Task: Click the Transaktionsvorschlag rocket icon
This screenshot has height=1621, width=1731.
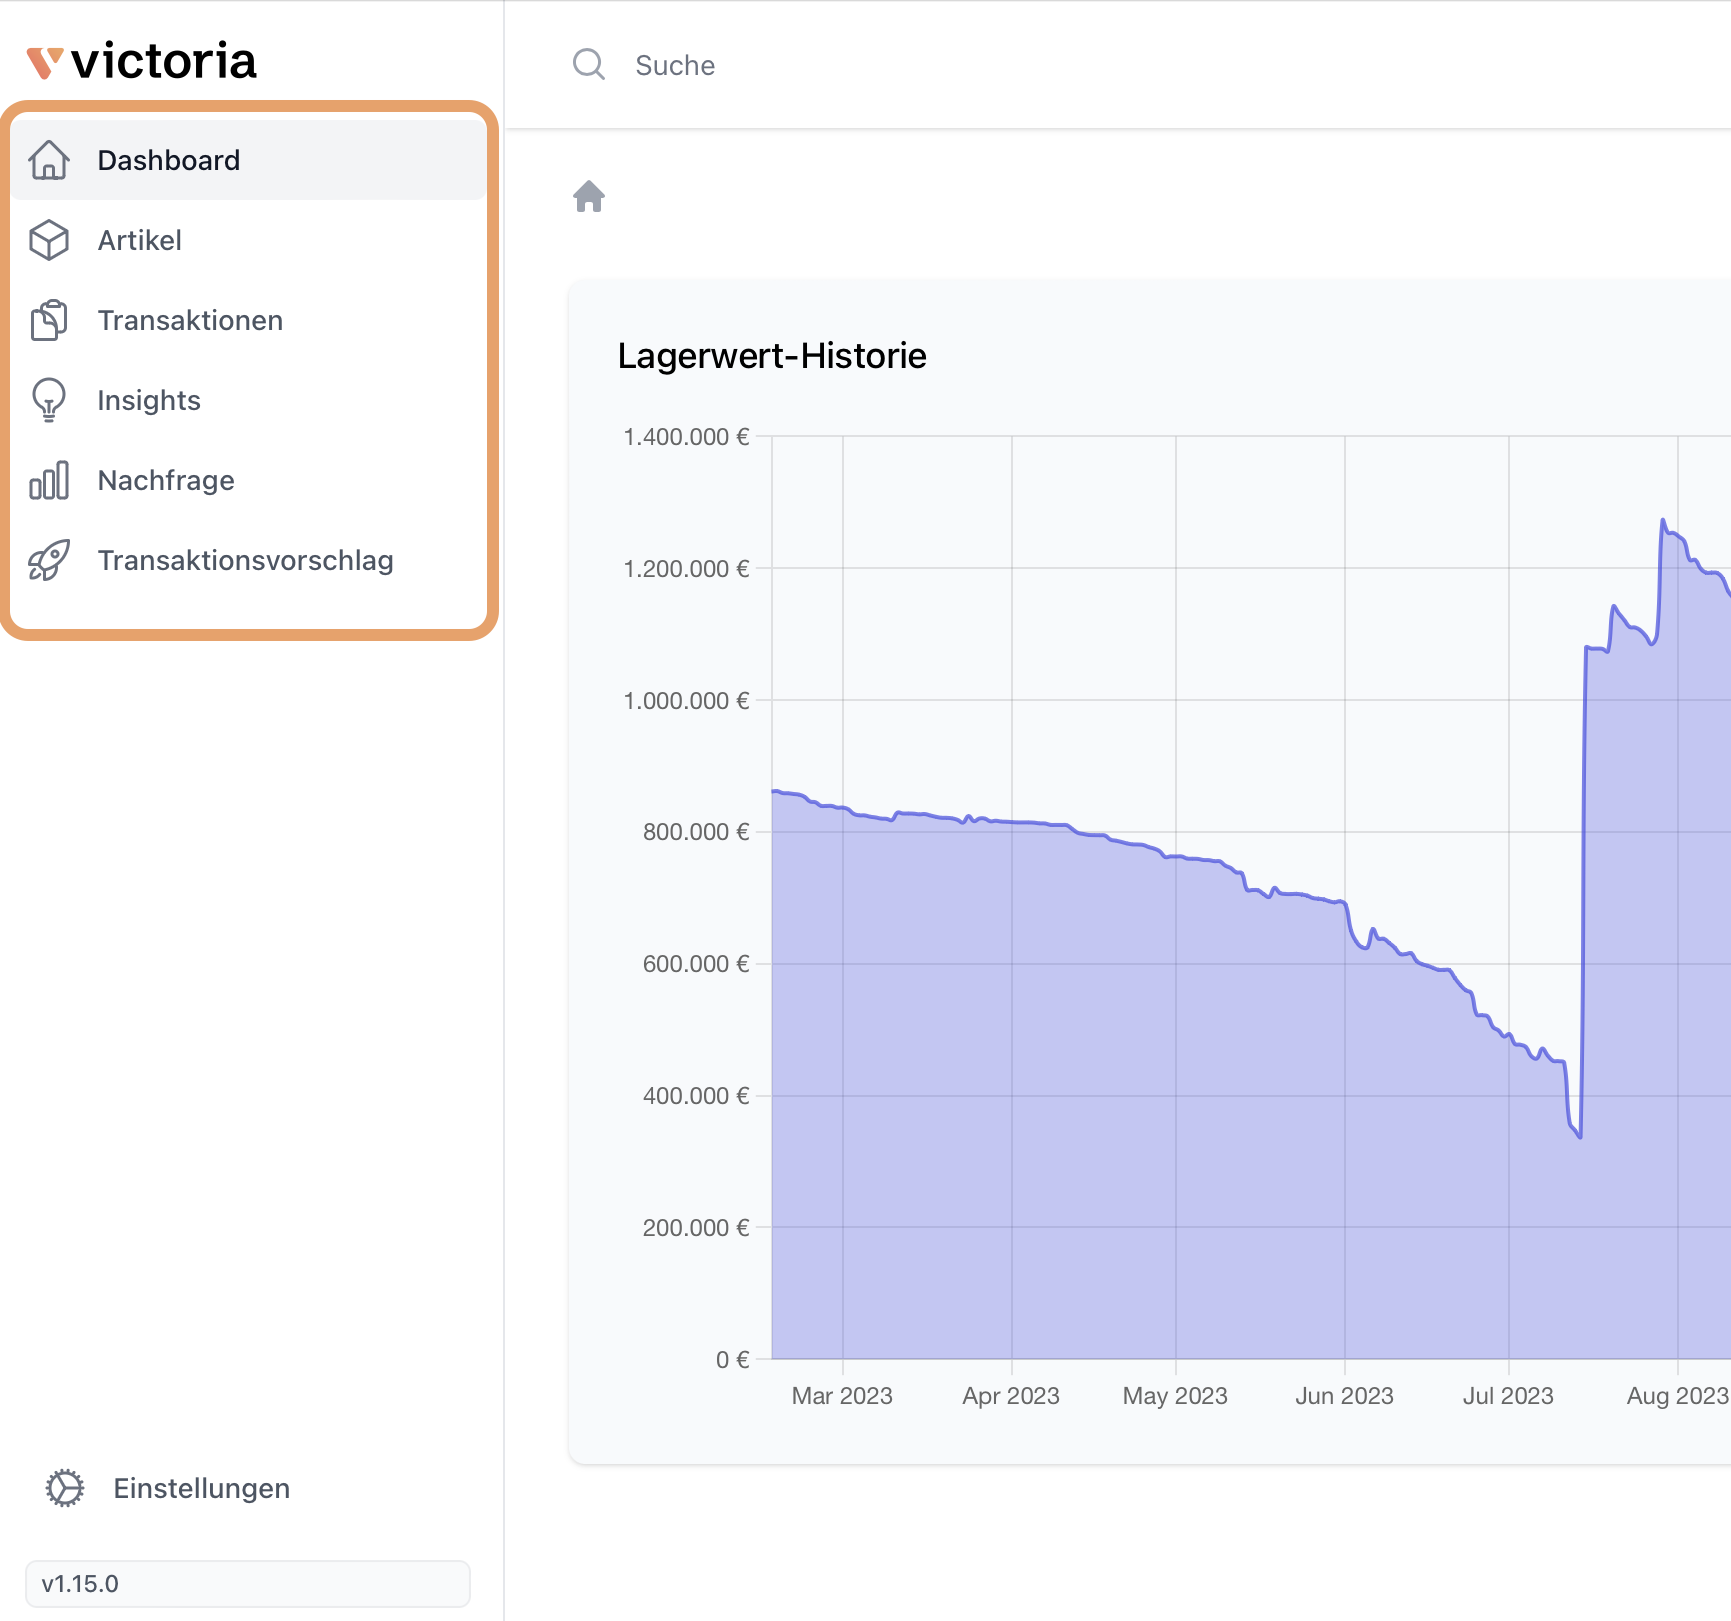Action: pyautogui.click(x=48, y=560)
